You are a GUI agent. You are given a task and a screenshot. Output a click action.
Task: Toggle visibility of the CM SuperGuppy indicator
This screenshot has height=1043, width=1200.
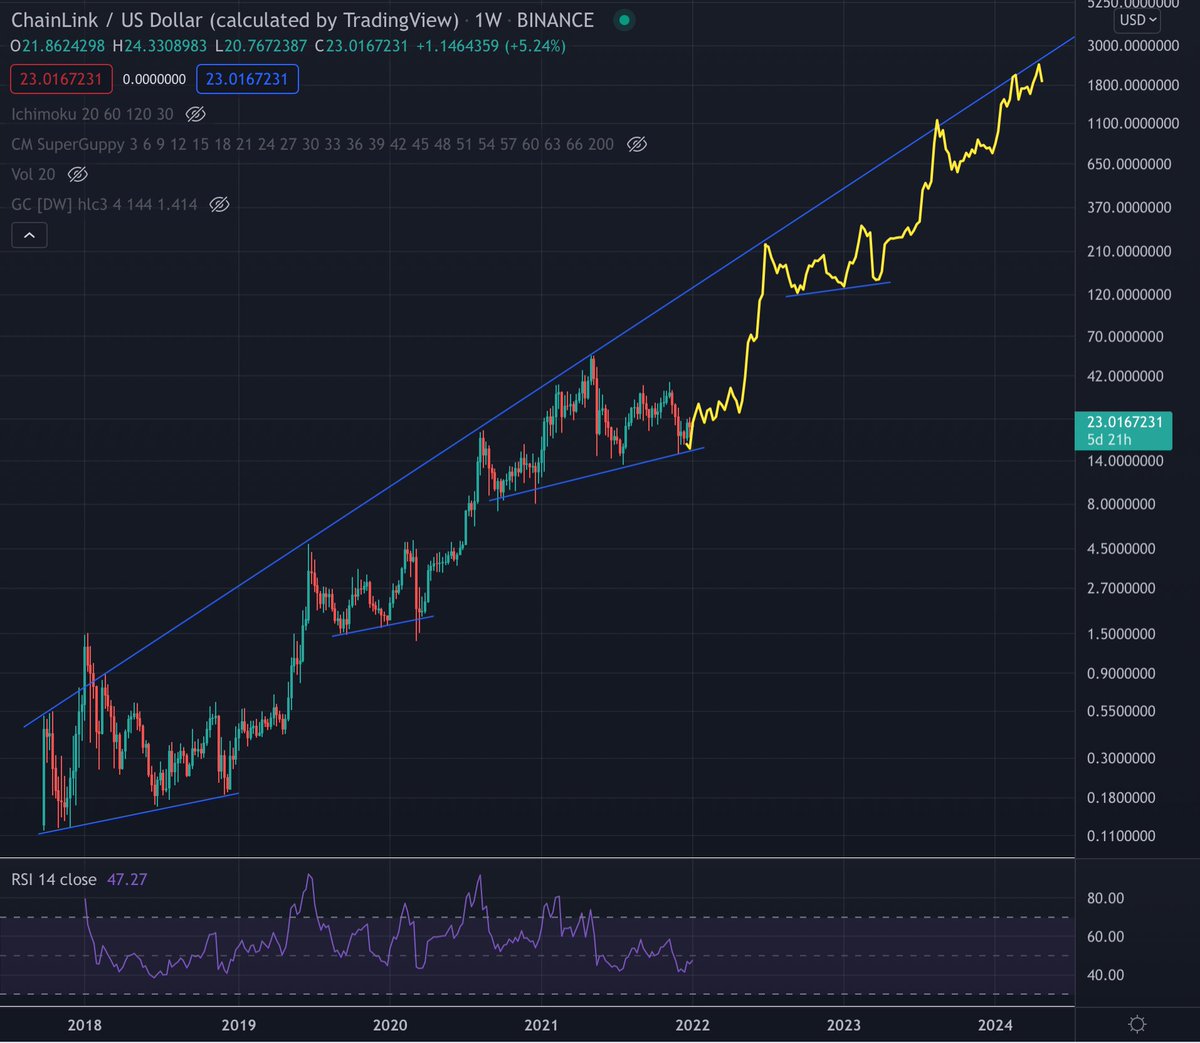[637, 144]
